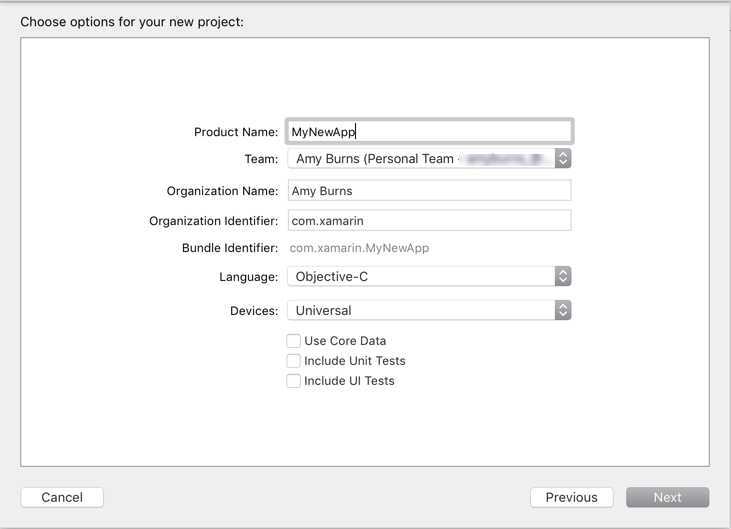This screenshot has height=529, width=731.
Task: Check Include Unit Tests option
Action: (x=293, y=361)
